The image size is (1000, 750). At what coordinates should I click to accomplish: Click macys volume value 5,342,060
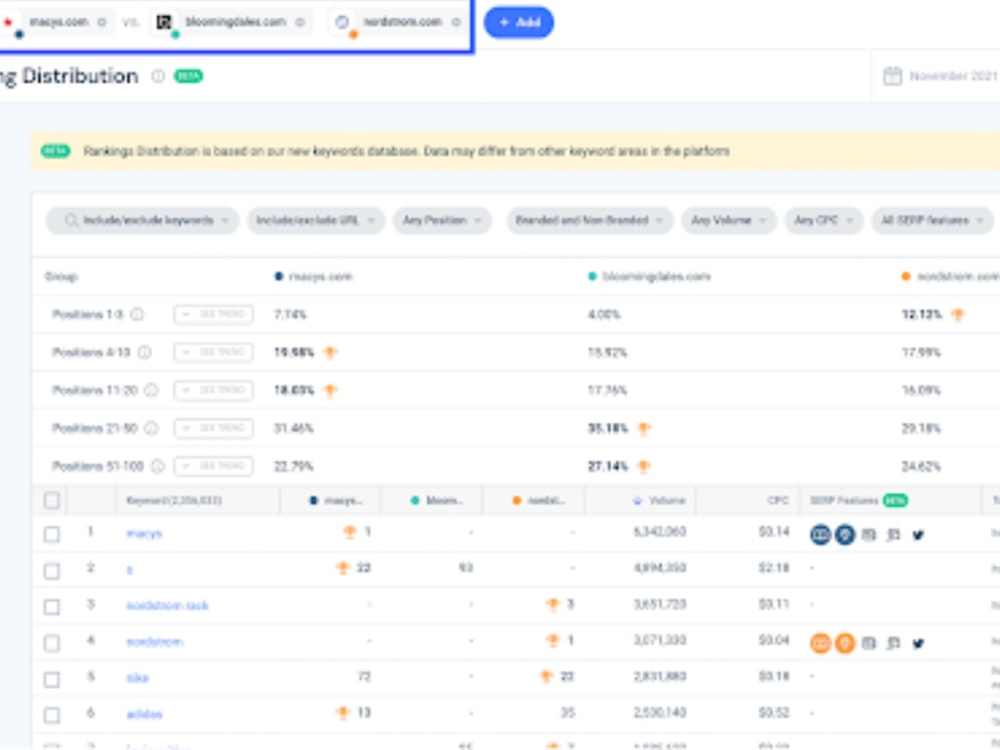pyautogui.click(x=660, y=531)
